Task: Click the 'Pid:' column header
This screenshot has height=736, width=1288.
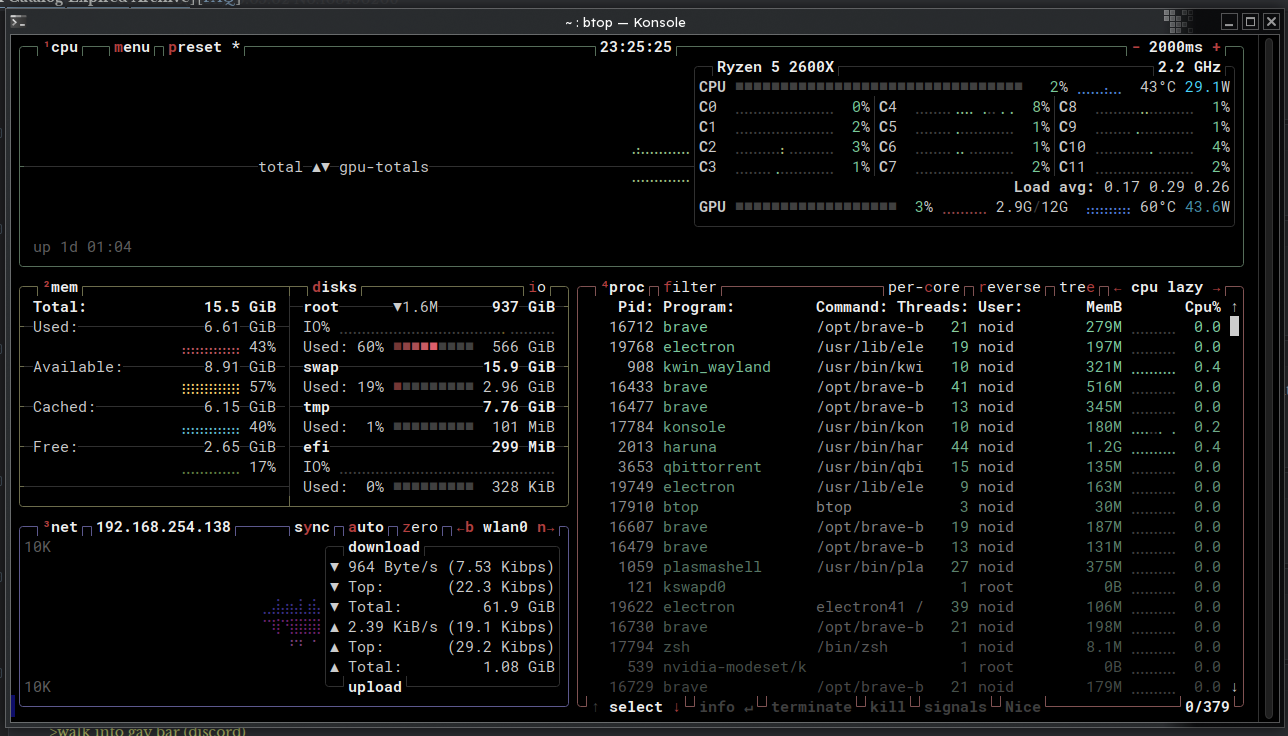Action: coord(636,307)
